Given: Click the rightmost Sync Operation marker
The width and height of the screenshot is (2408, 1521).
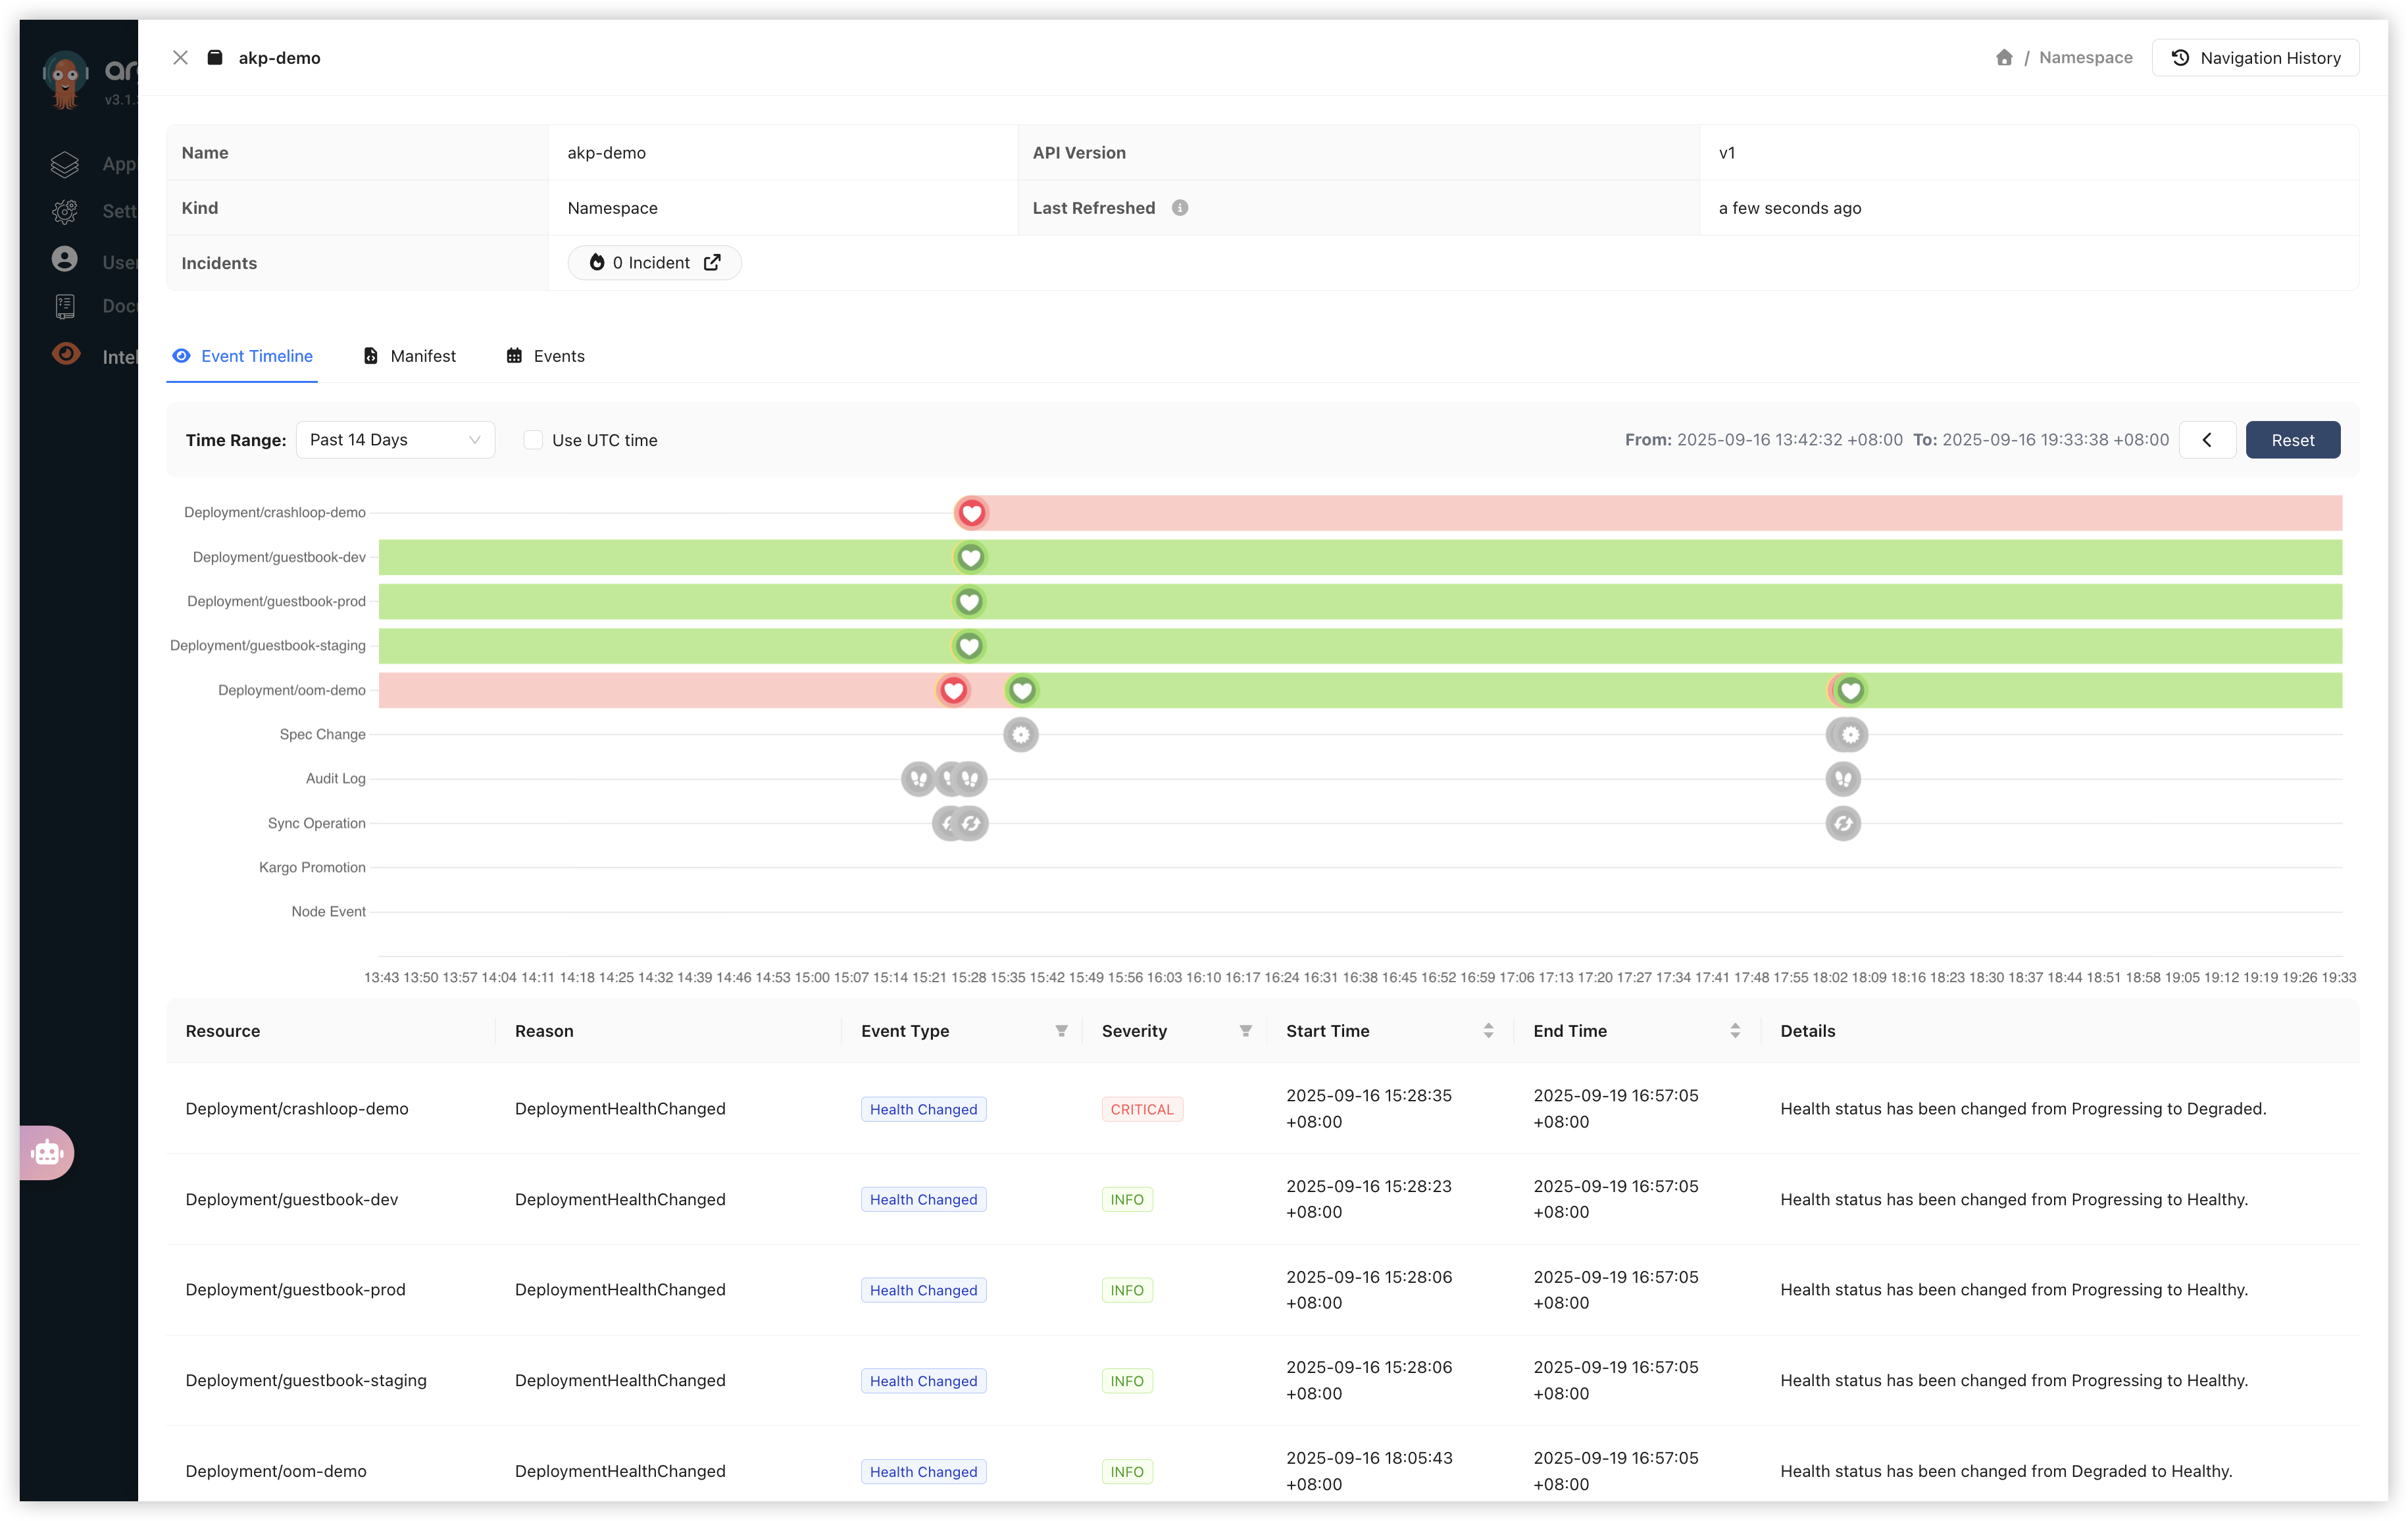Looking at the screenshot, I should [1843, 824].
